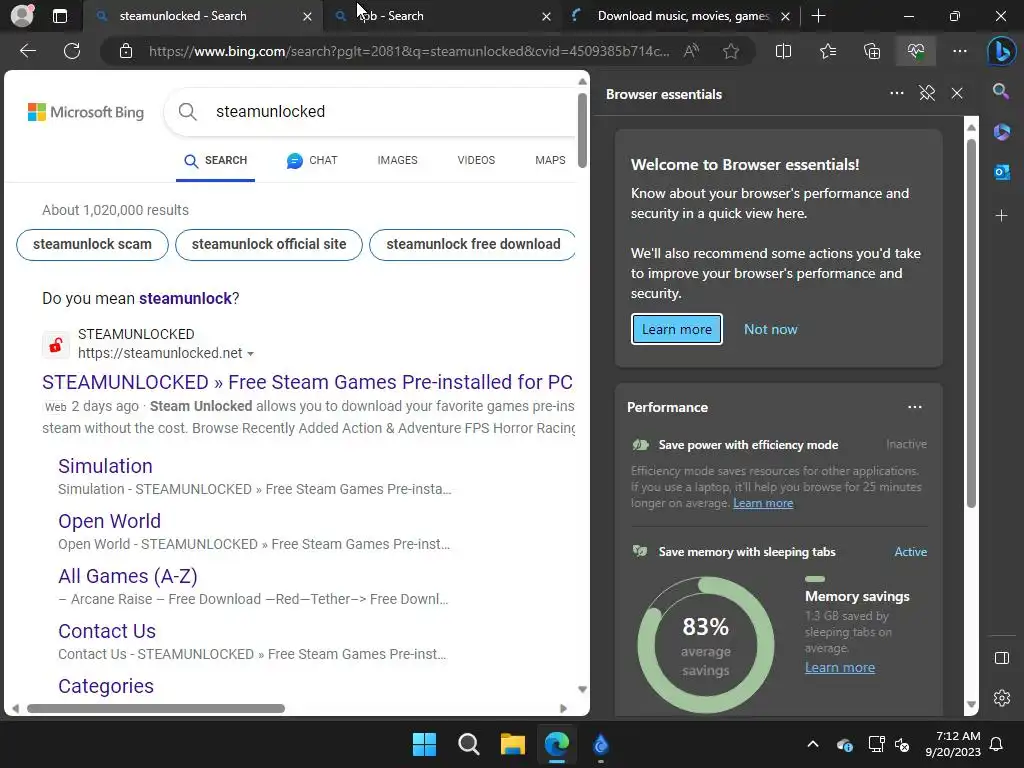Close the steamunlocked search tab
The image size is (1024, 768).
pos(307,16)
